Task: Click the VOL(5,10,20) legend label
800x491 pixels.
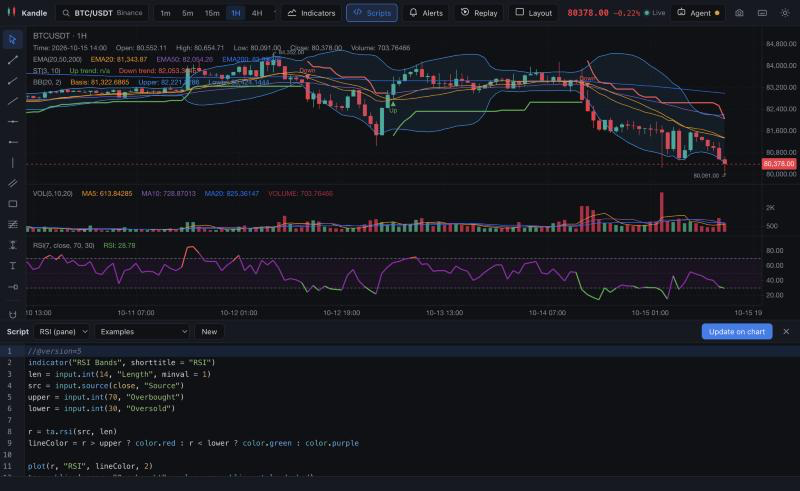Action: (53, 193)
